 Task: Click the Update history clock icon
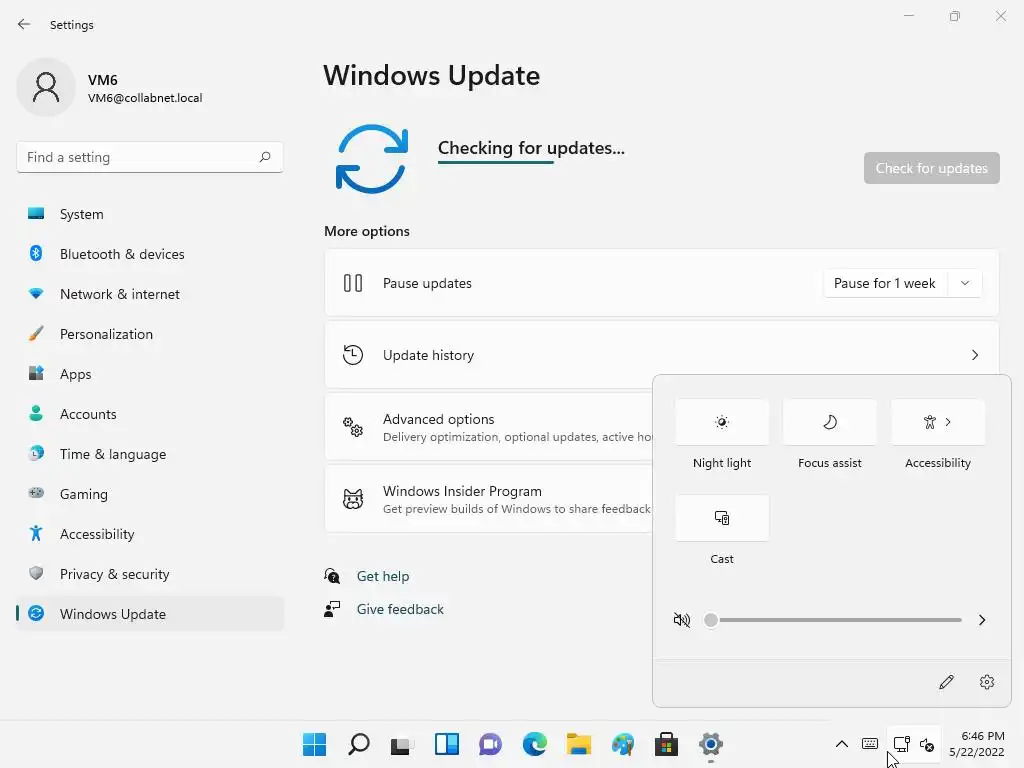[x=353, y=355]
